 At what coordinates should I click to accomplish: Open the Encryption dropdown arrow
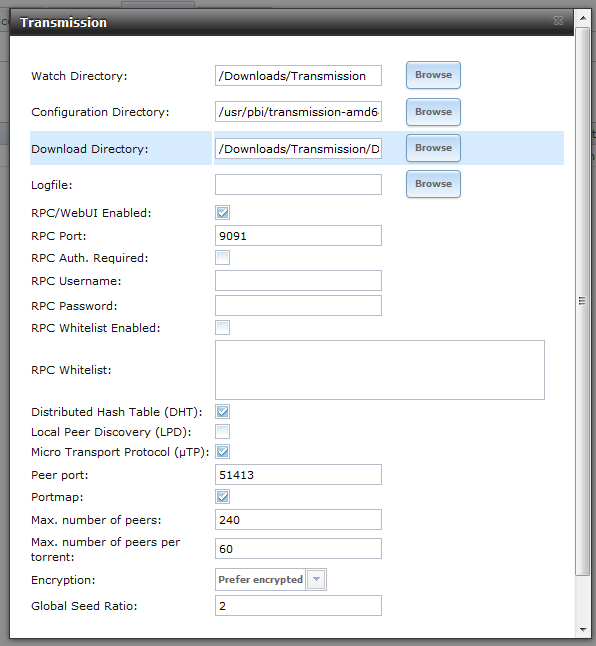(x=316, y=579)
